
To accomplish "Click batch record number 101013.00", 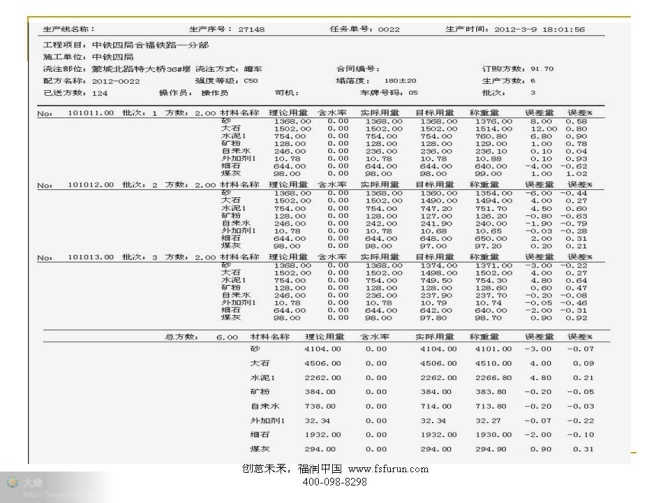I will 91,257.
